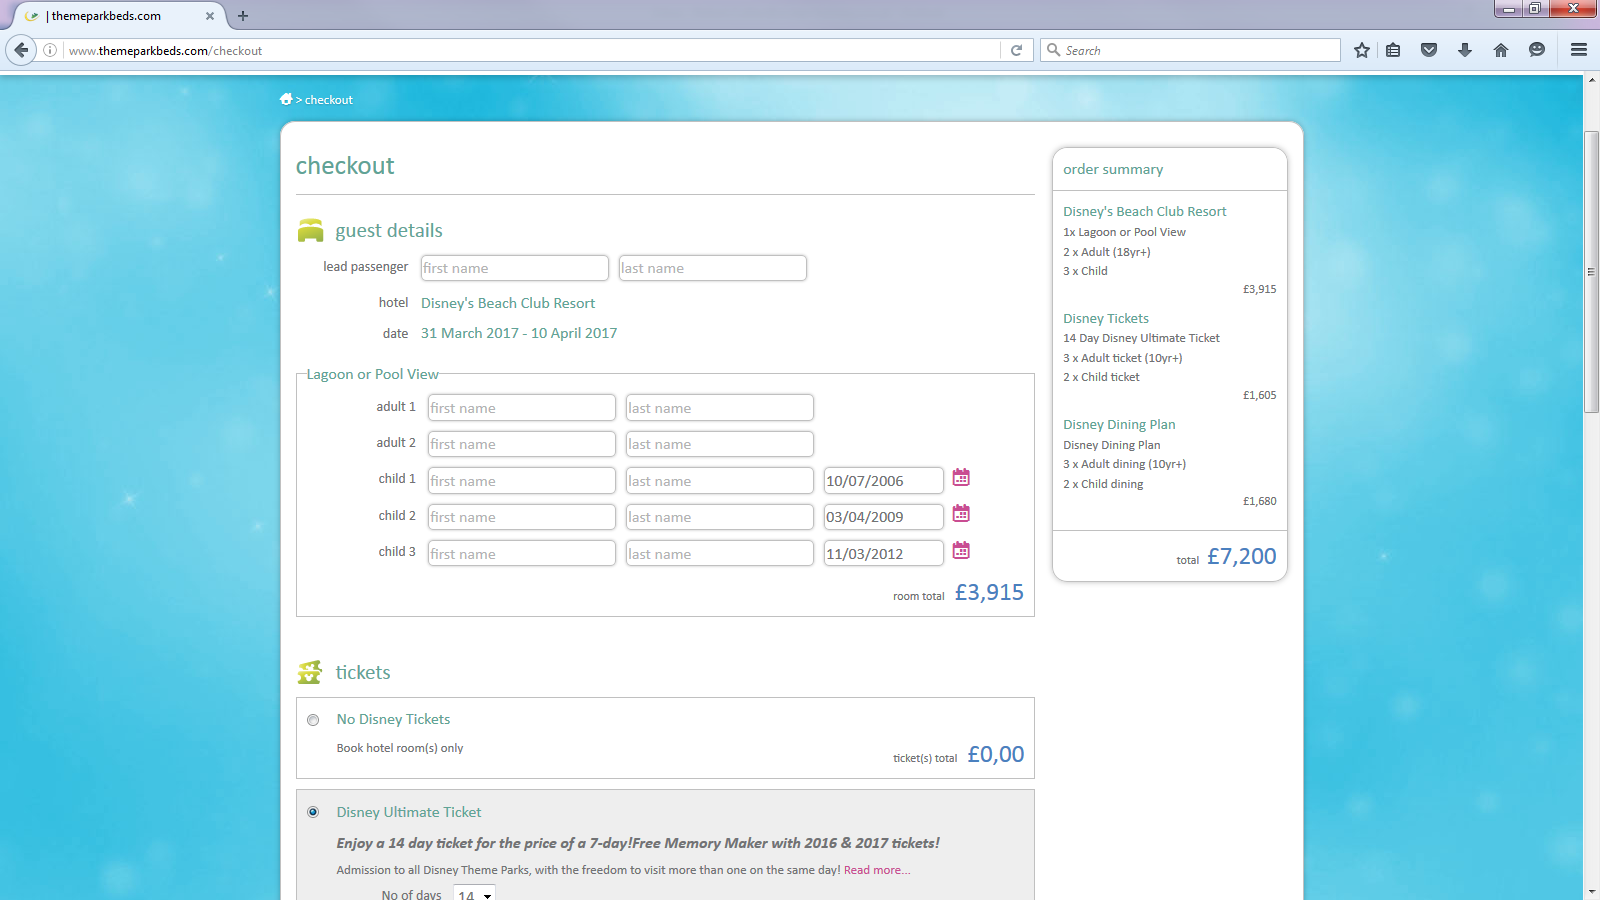Screen dimensions: 1600x900
Task: Select Disney Ultimate Ticket radio button
Action: pyautogui.click(x=313, y=812)
